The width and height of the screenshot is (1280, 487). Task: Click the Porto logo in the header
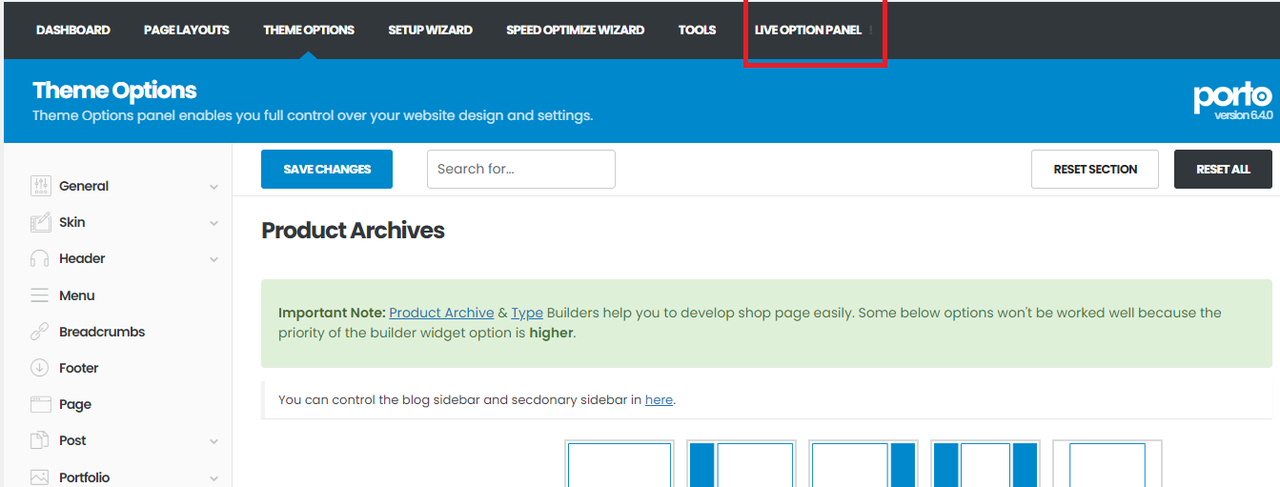1232,97
